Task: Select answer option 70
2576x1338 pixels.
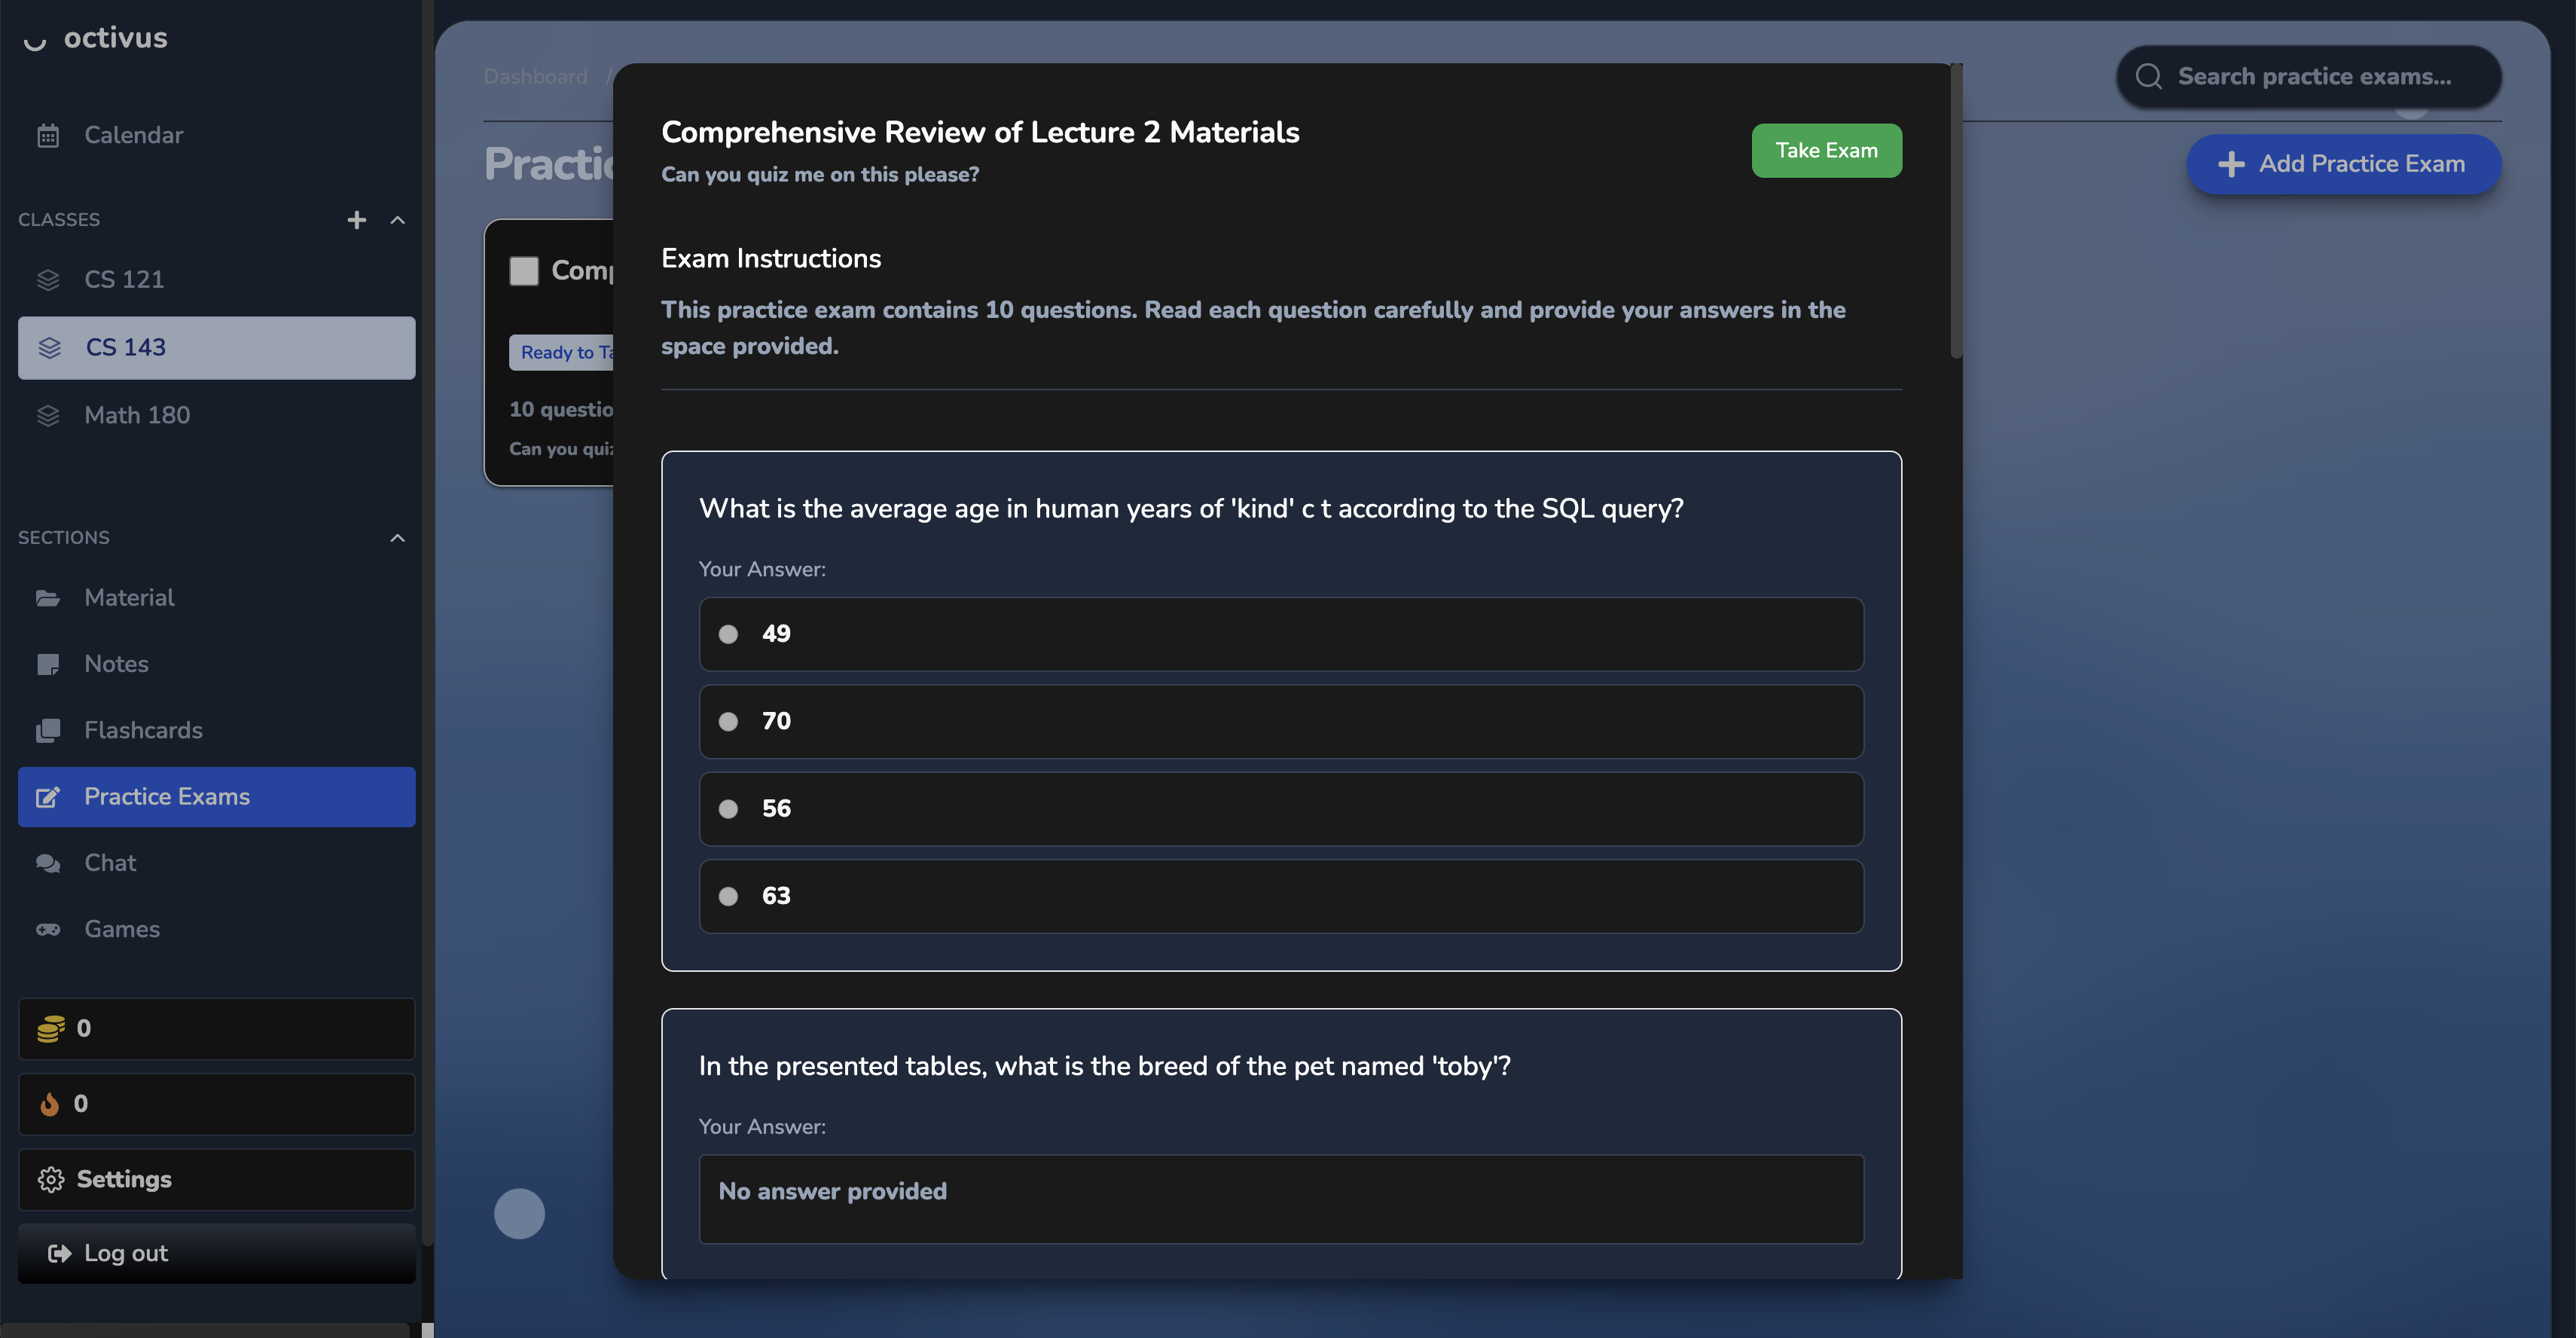Action: 1281,721
